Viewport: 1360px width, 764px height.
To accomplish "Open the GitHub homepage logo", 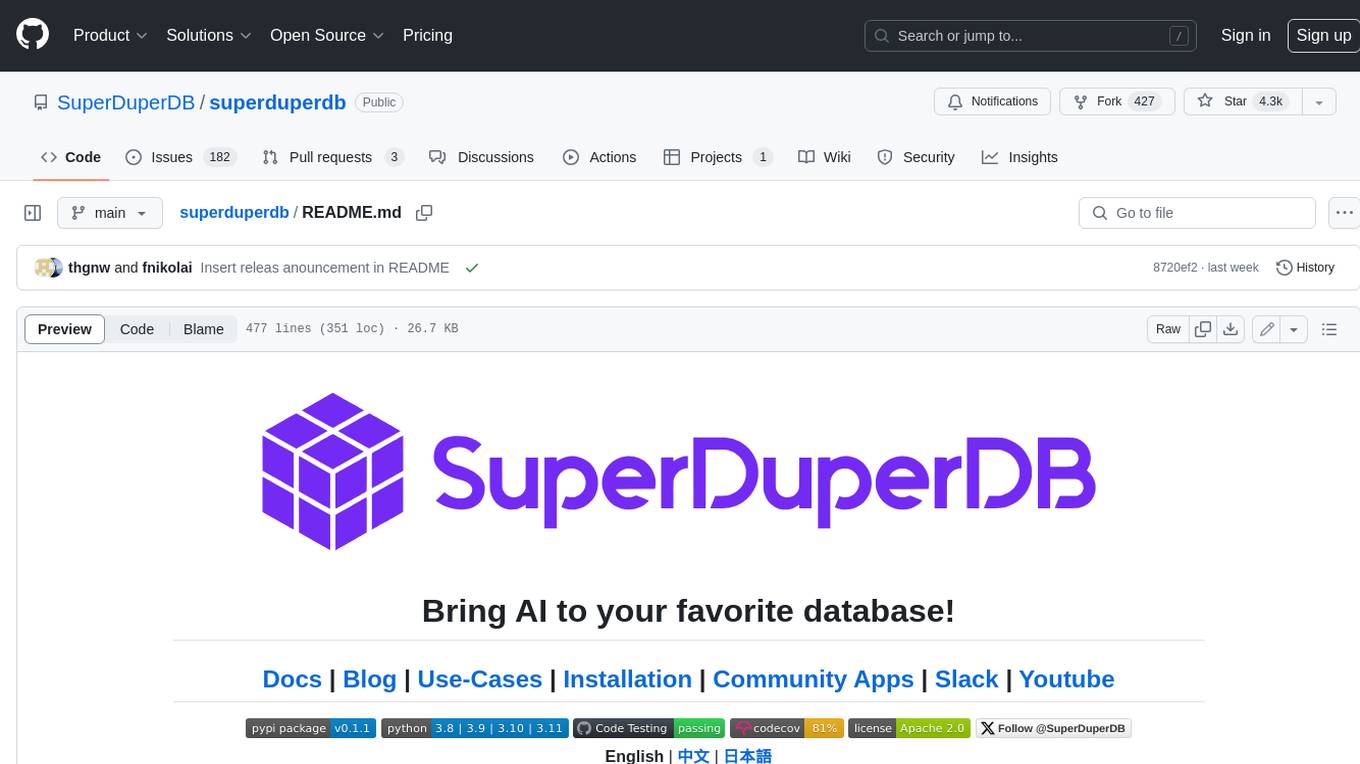I will [x=32, y=35].
